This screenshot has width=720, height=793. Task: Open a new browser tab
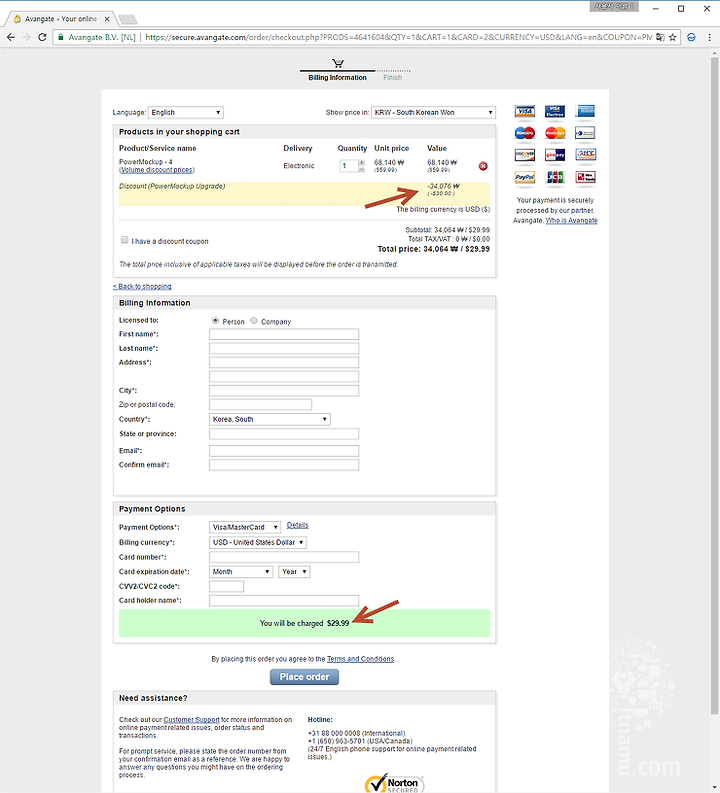[x=128, y=19]
